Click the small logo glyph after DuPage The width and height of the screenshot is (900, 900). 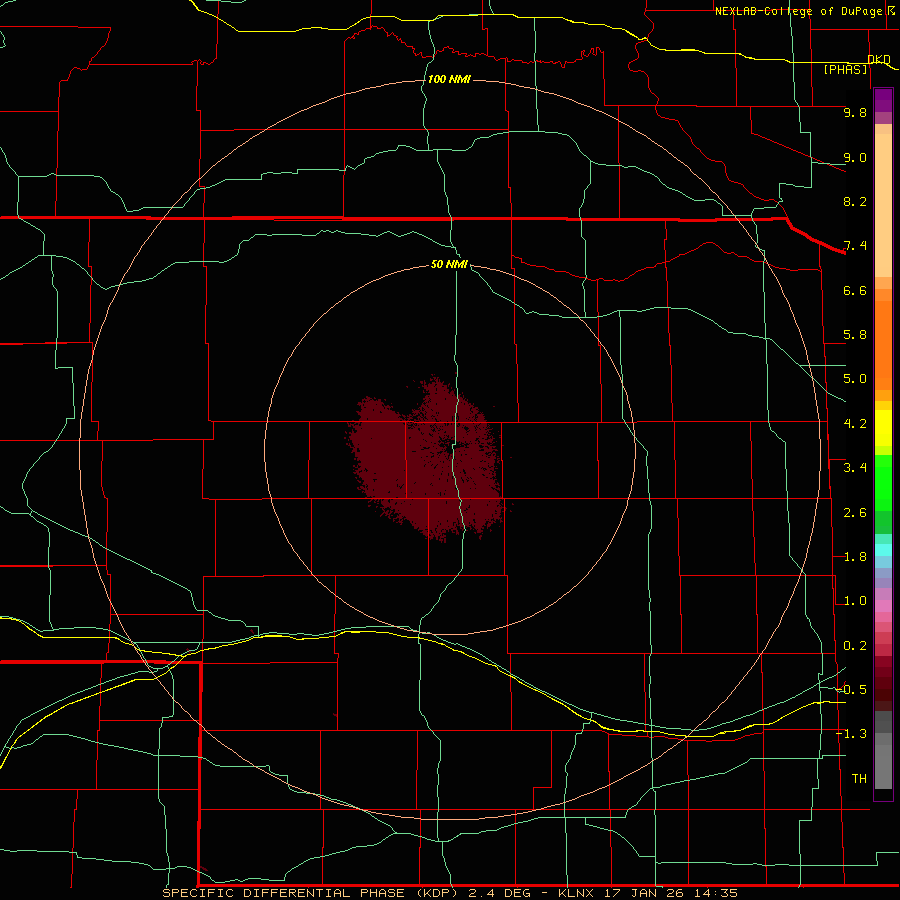pos(891,10)
